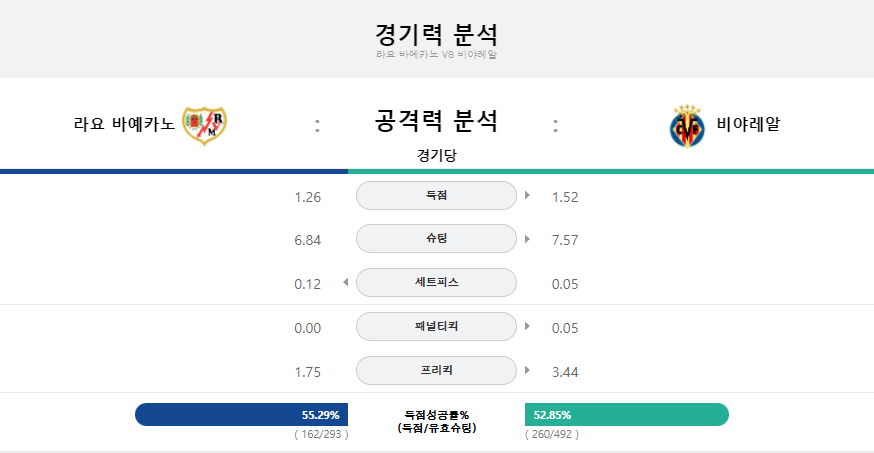The image size is (874, 453).
Task: Click the blue 55.29% success rate bar
Action: click(x=241, y=415)
